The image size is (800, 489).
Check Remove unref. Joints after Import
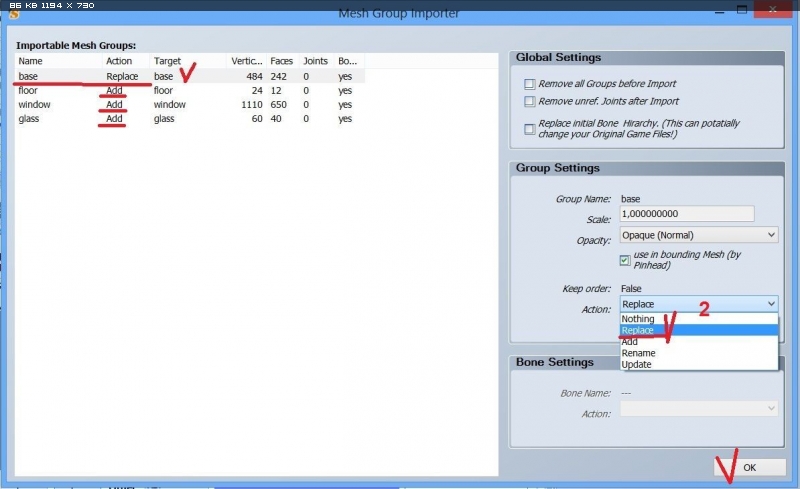pyautogui.click(x=529, y=101)
